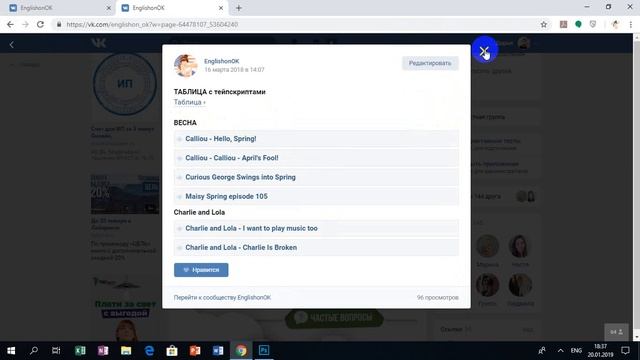This screenshot has height=360, width=640.
Task: Click the 96 просмотров views text
Action: tap(438, 298)
